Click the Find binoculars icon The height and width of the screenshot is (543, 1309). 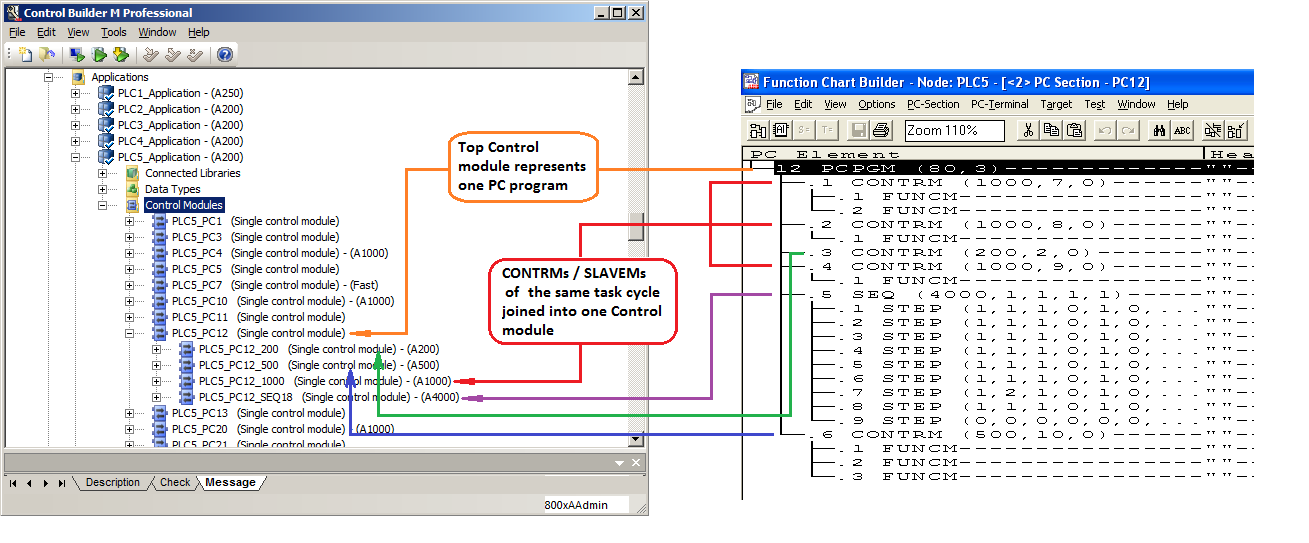click(1159, 130)
